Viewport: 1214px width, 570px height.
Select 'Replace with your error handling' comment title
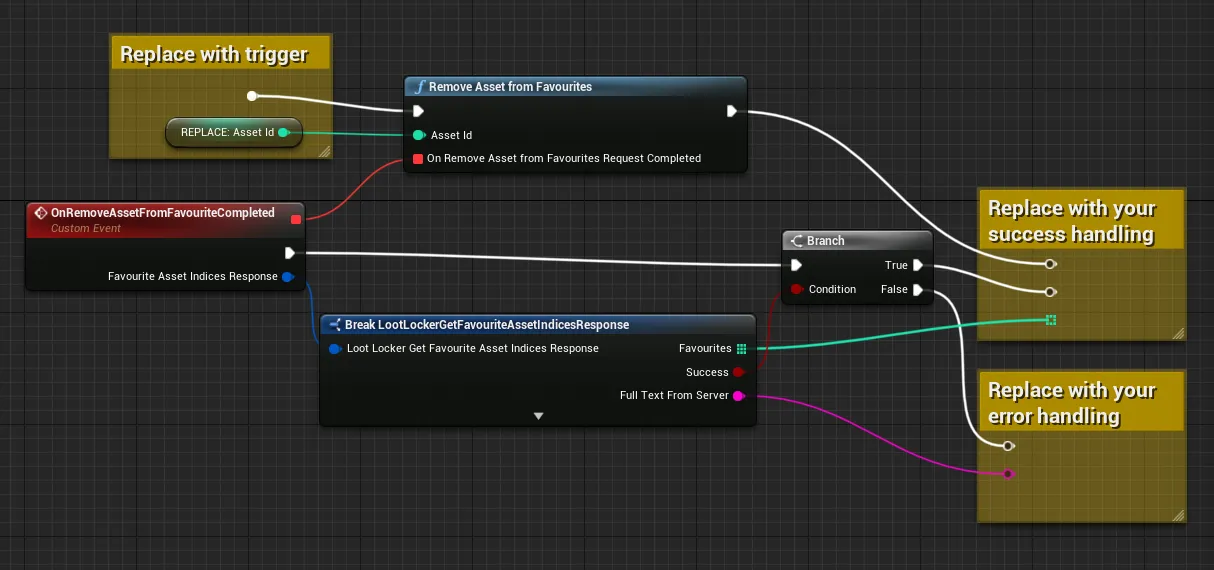(1072, 403)
